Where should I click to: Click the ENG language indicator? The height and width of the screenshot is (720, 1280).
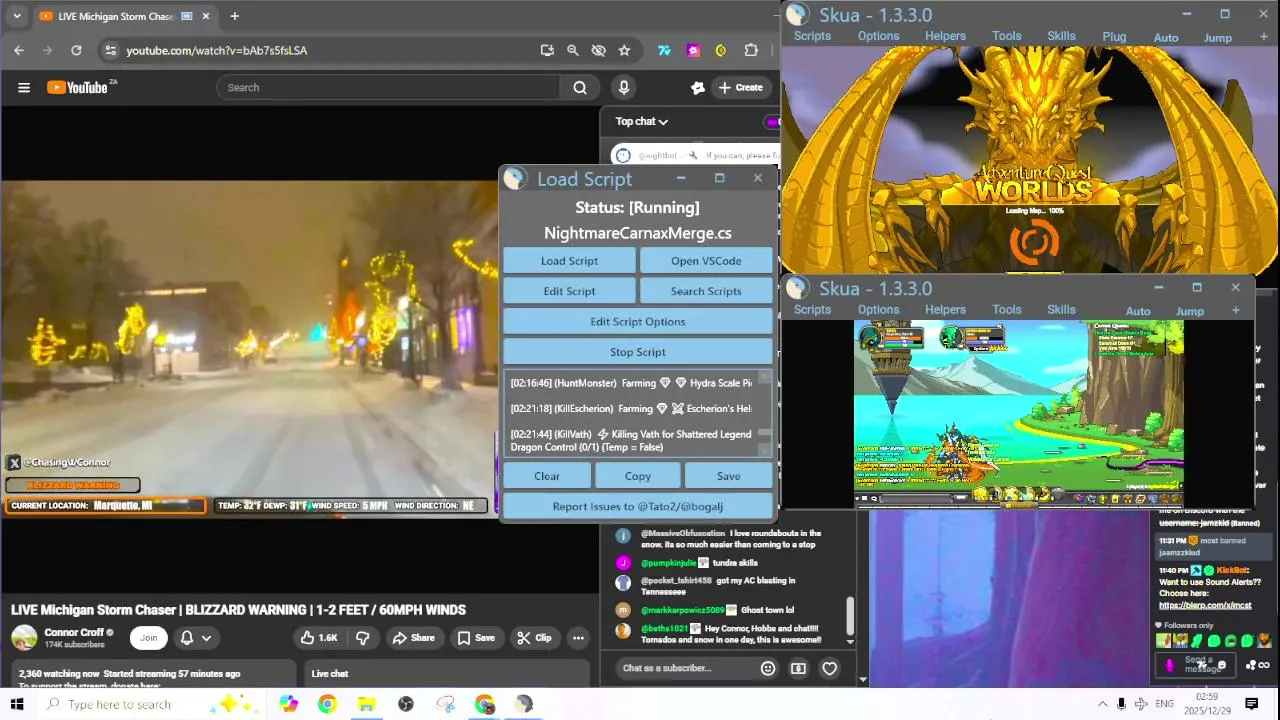1164,704
